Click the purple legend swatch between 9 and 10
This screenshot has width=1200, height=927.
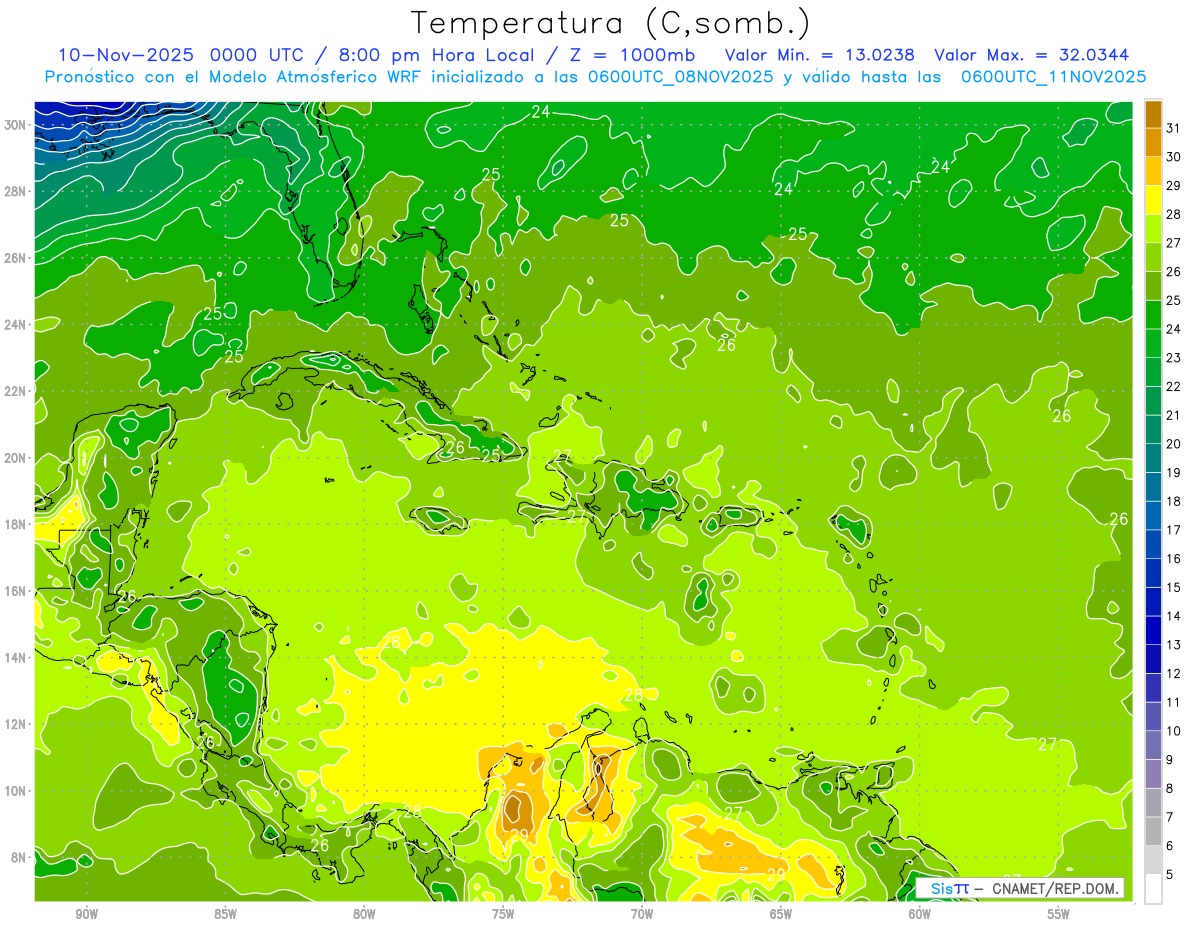[1153, 745]
